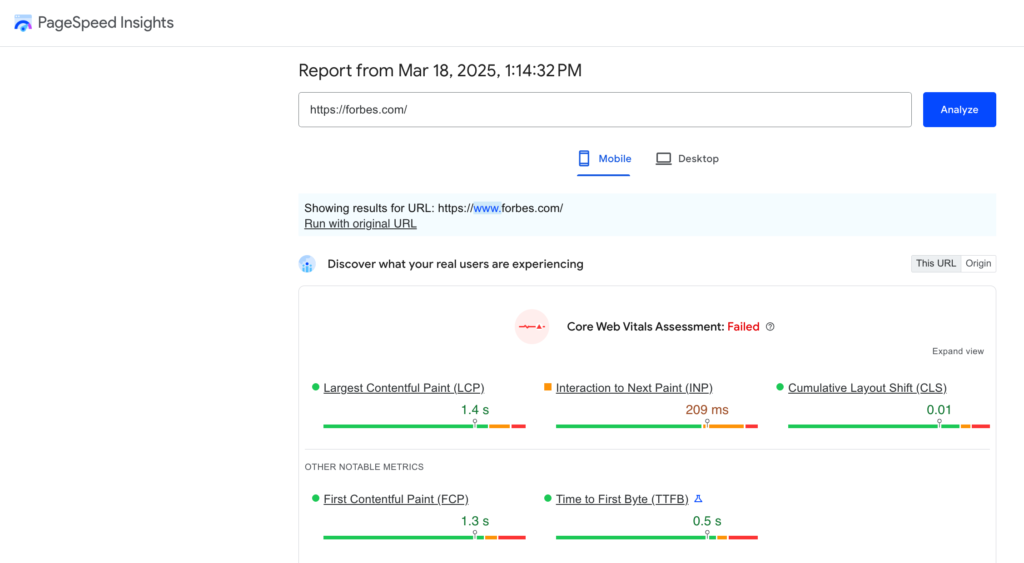
Task: Click 'Discover what your real users are experiencing'
Action: 455,264
